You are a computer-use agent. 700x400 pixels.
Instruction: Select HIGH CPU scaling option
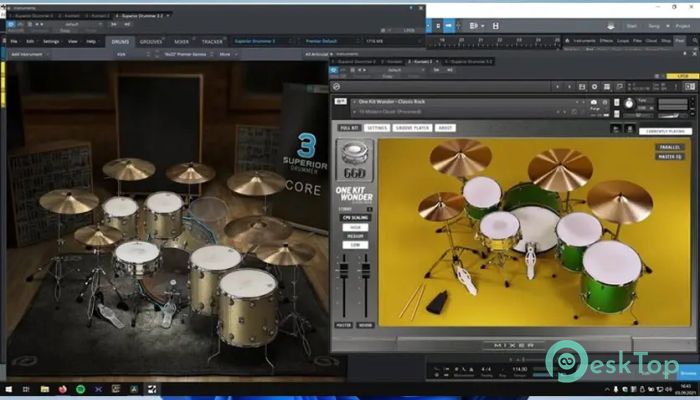(x=355, y=227)
